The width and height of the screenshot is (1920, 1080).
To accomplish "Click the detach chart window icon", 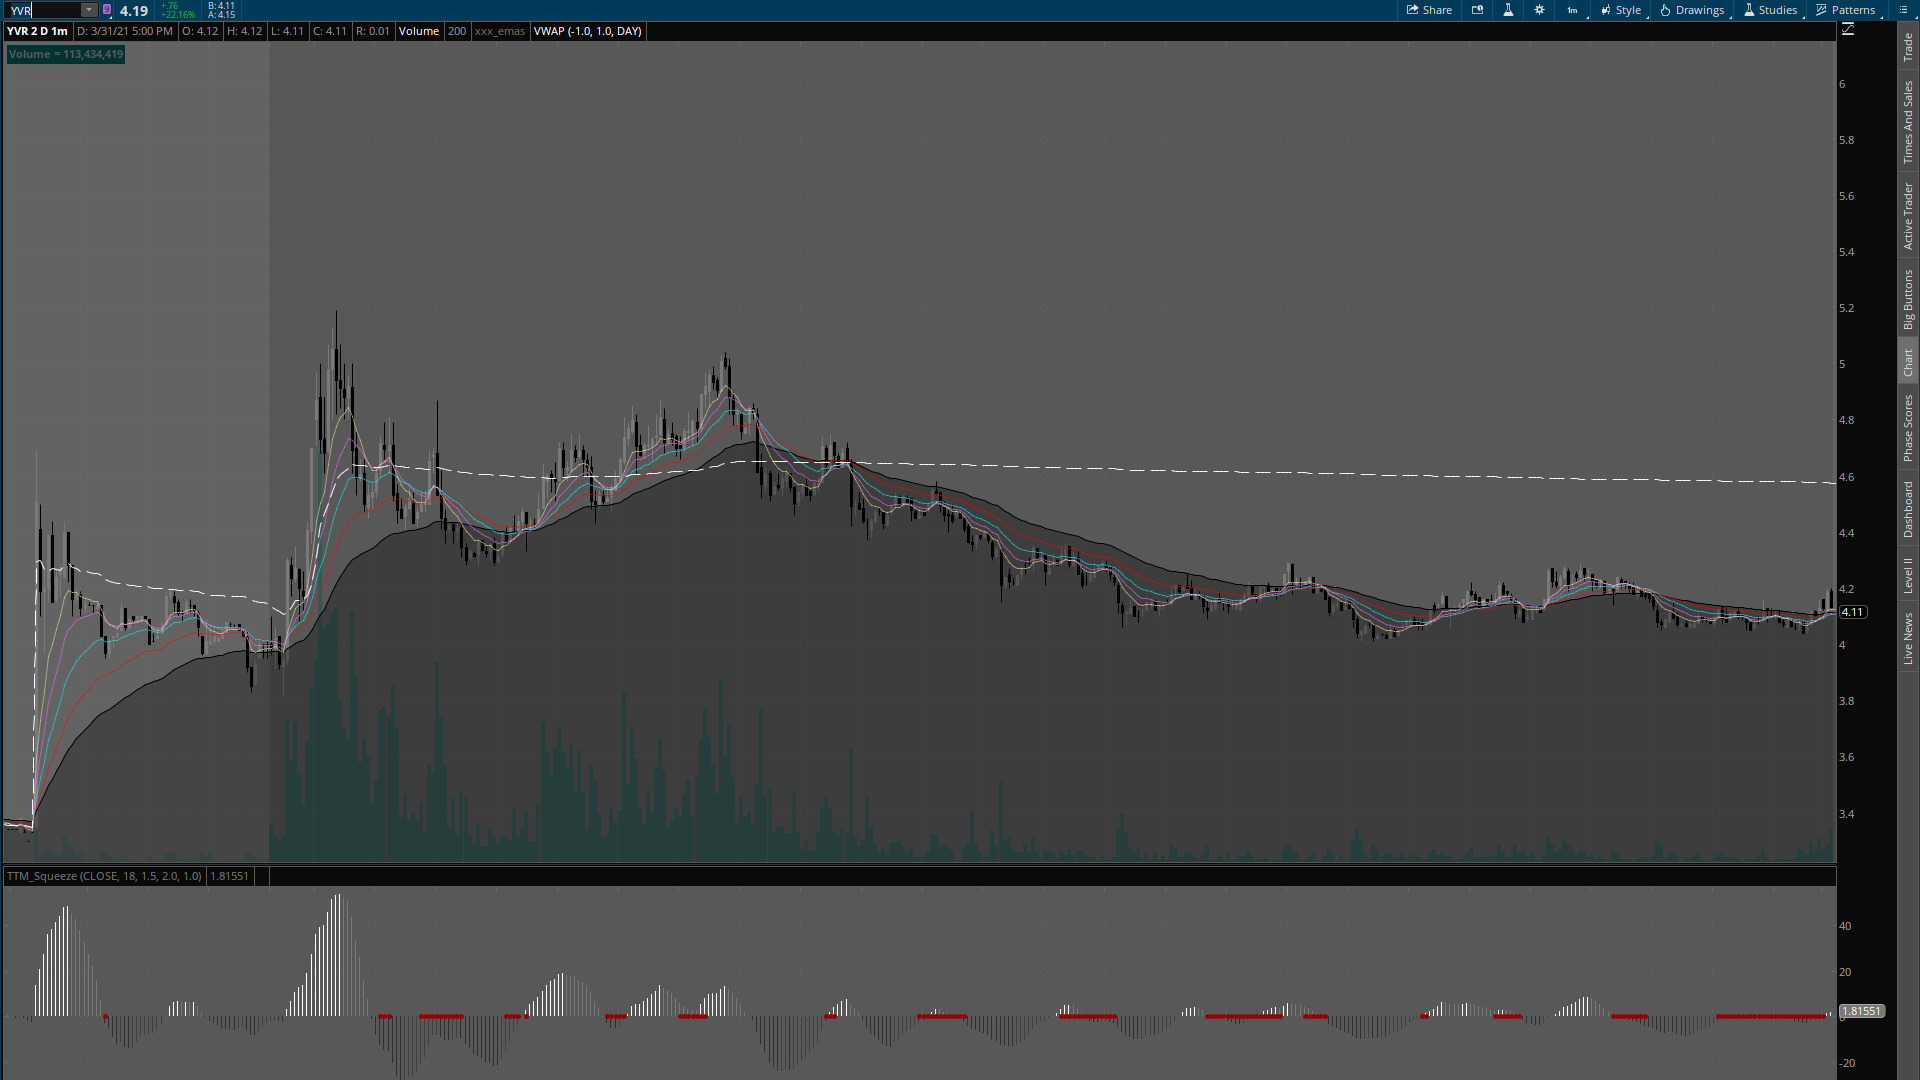I will point(1477,10).
